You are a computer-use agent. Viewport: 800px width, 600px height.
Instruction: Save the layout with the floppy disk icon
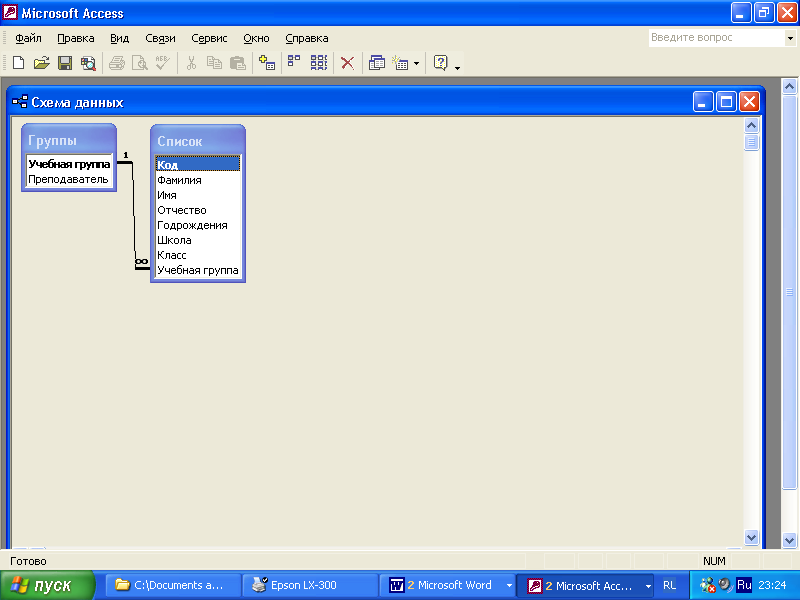tap(65, 63)
